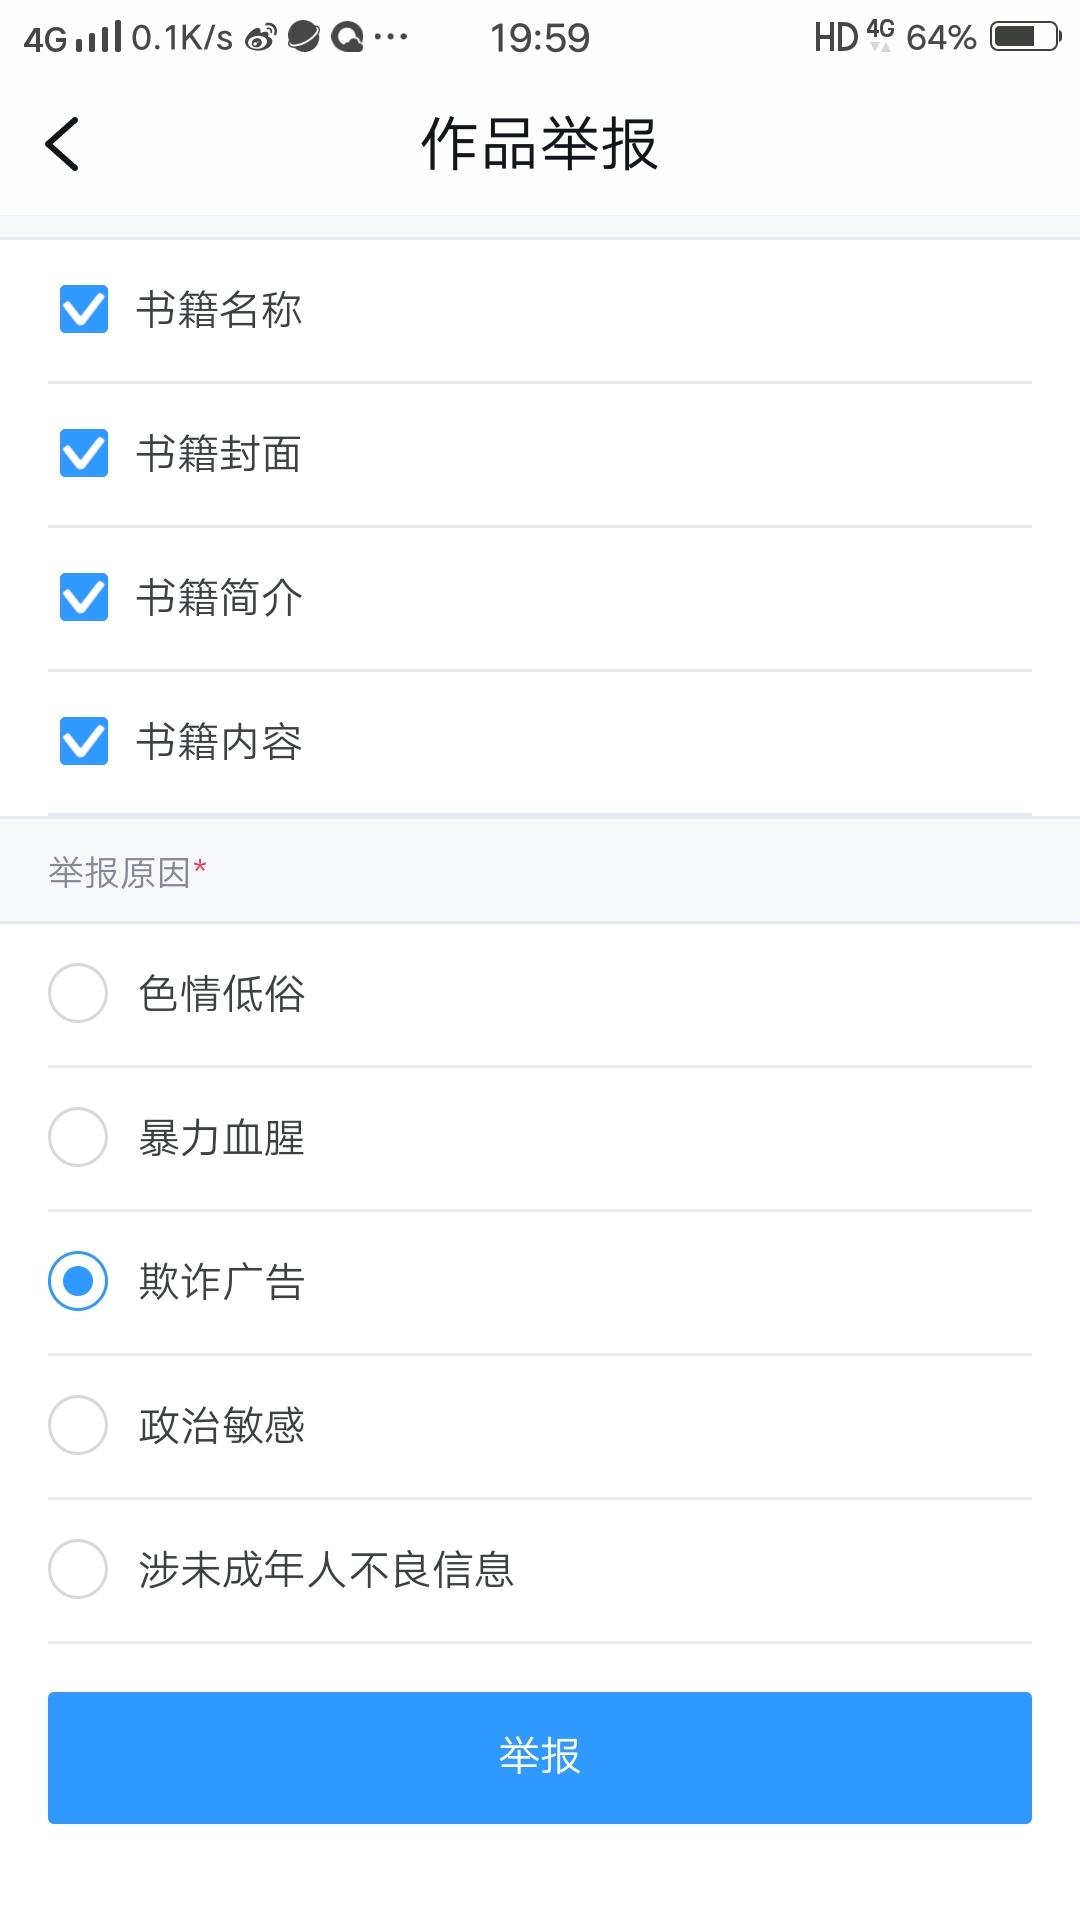Uncheck the 书籍封面 checkbox
This screenshot has height=1920, width=1080.
tap(84, 453)
